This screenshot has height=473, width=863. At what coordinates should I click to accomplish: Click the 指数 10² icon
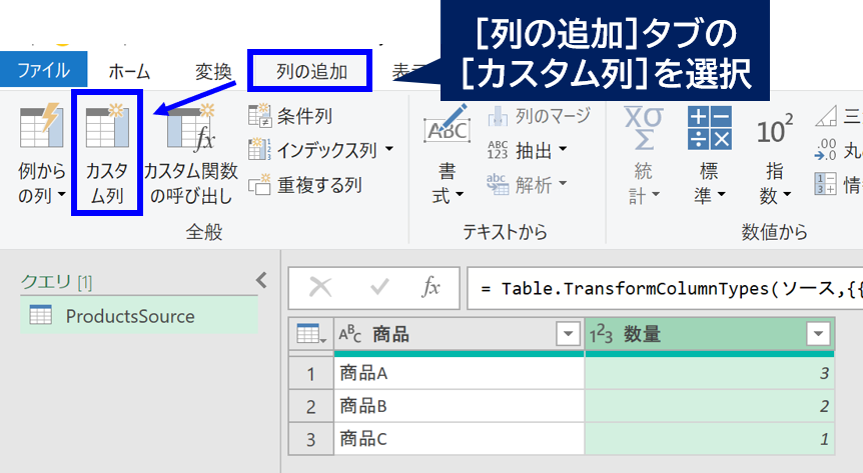coord(775,129)
